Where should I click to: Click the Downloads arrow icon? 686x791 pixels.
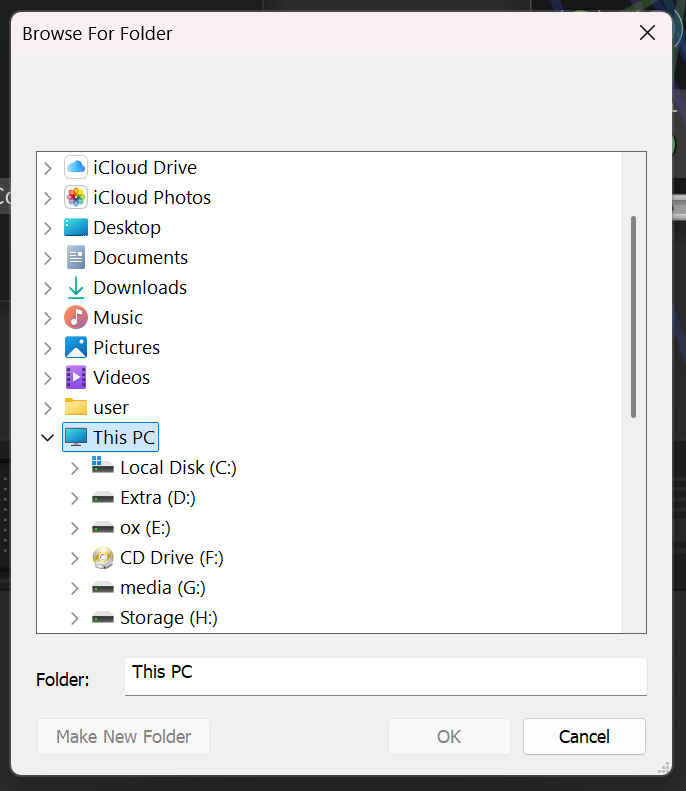click(76, 288)
